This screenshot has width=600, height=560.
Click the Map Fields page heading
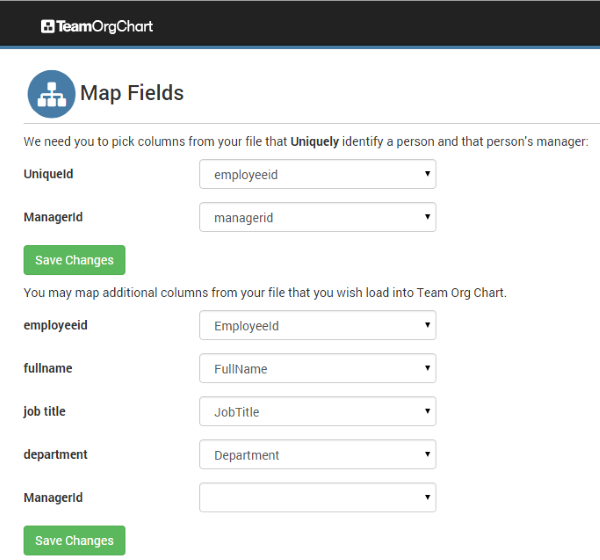pos(132,93)
